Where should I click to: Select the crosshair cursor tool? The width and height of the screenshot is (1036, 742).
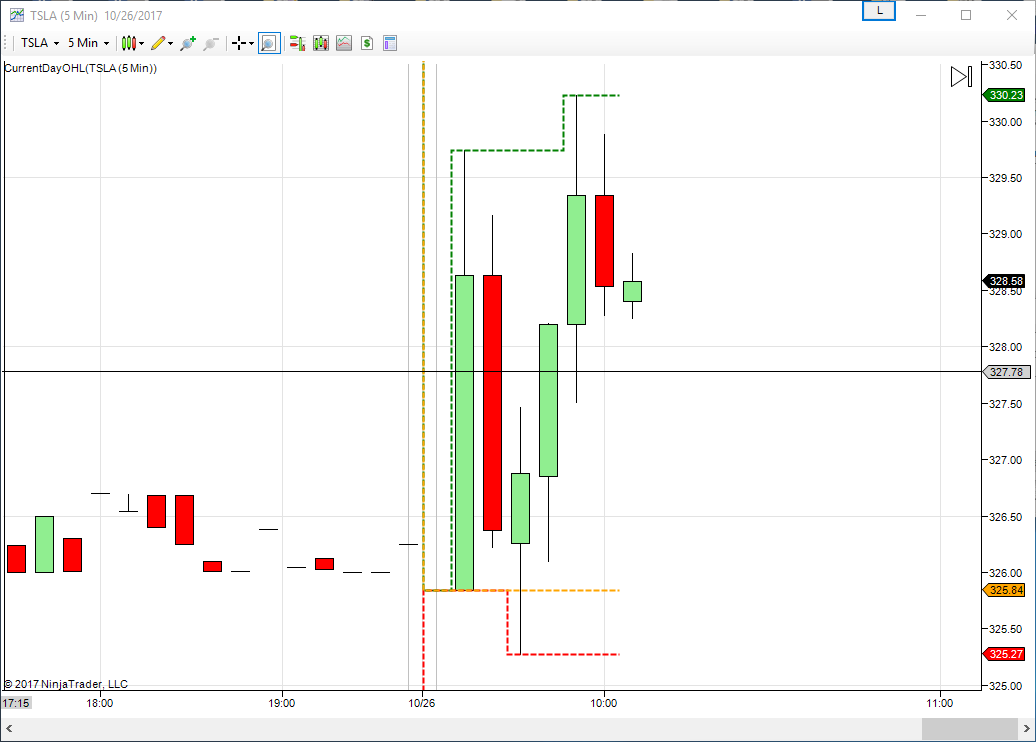[x=239, y=44]
